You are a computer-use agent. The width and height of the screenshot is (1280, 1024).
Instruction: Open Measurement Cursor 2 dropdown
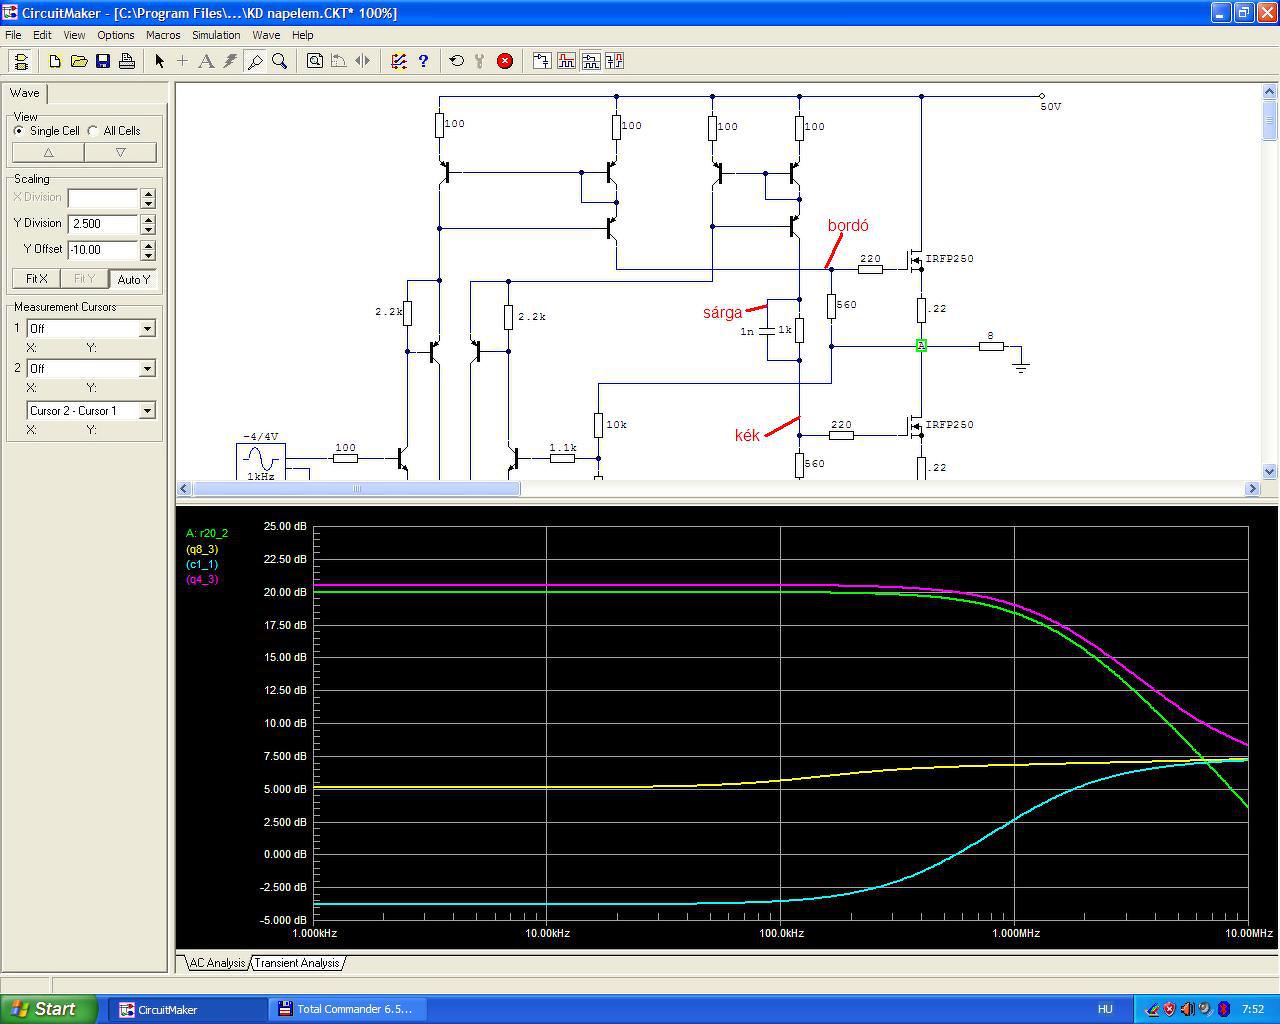click(x=147, y=369)
